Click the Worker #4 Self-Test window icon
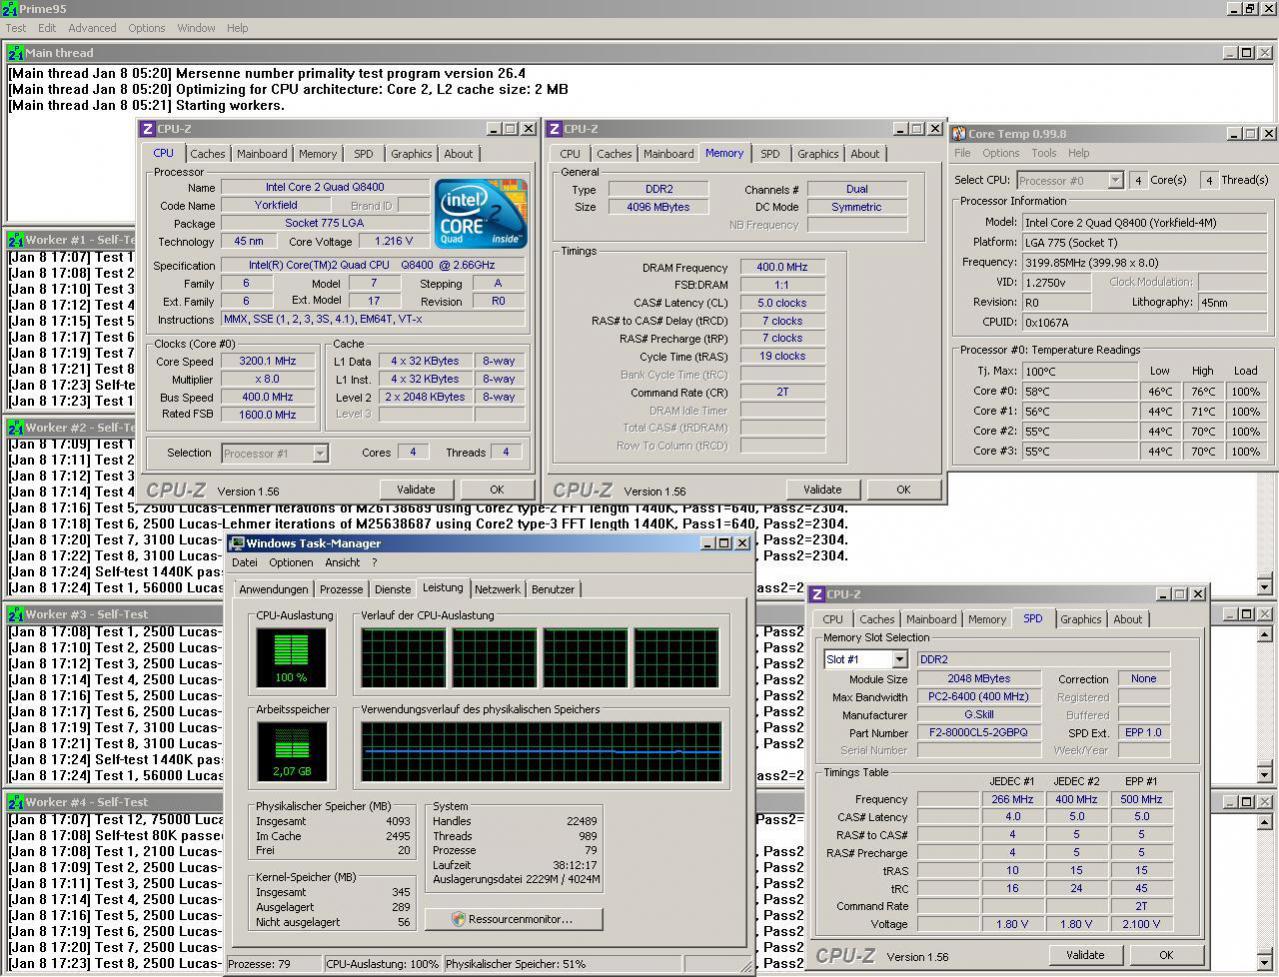Viewport: 1279px width, 977px height. (15, 802)
